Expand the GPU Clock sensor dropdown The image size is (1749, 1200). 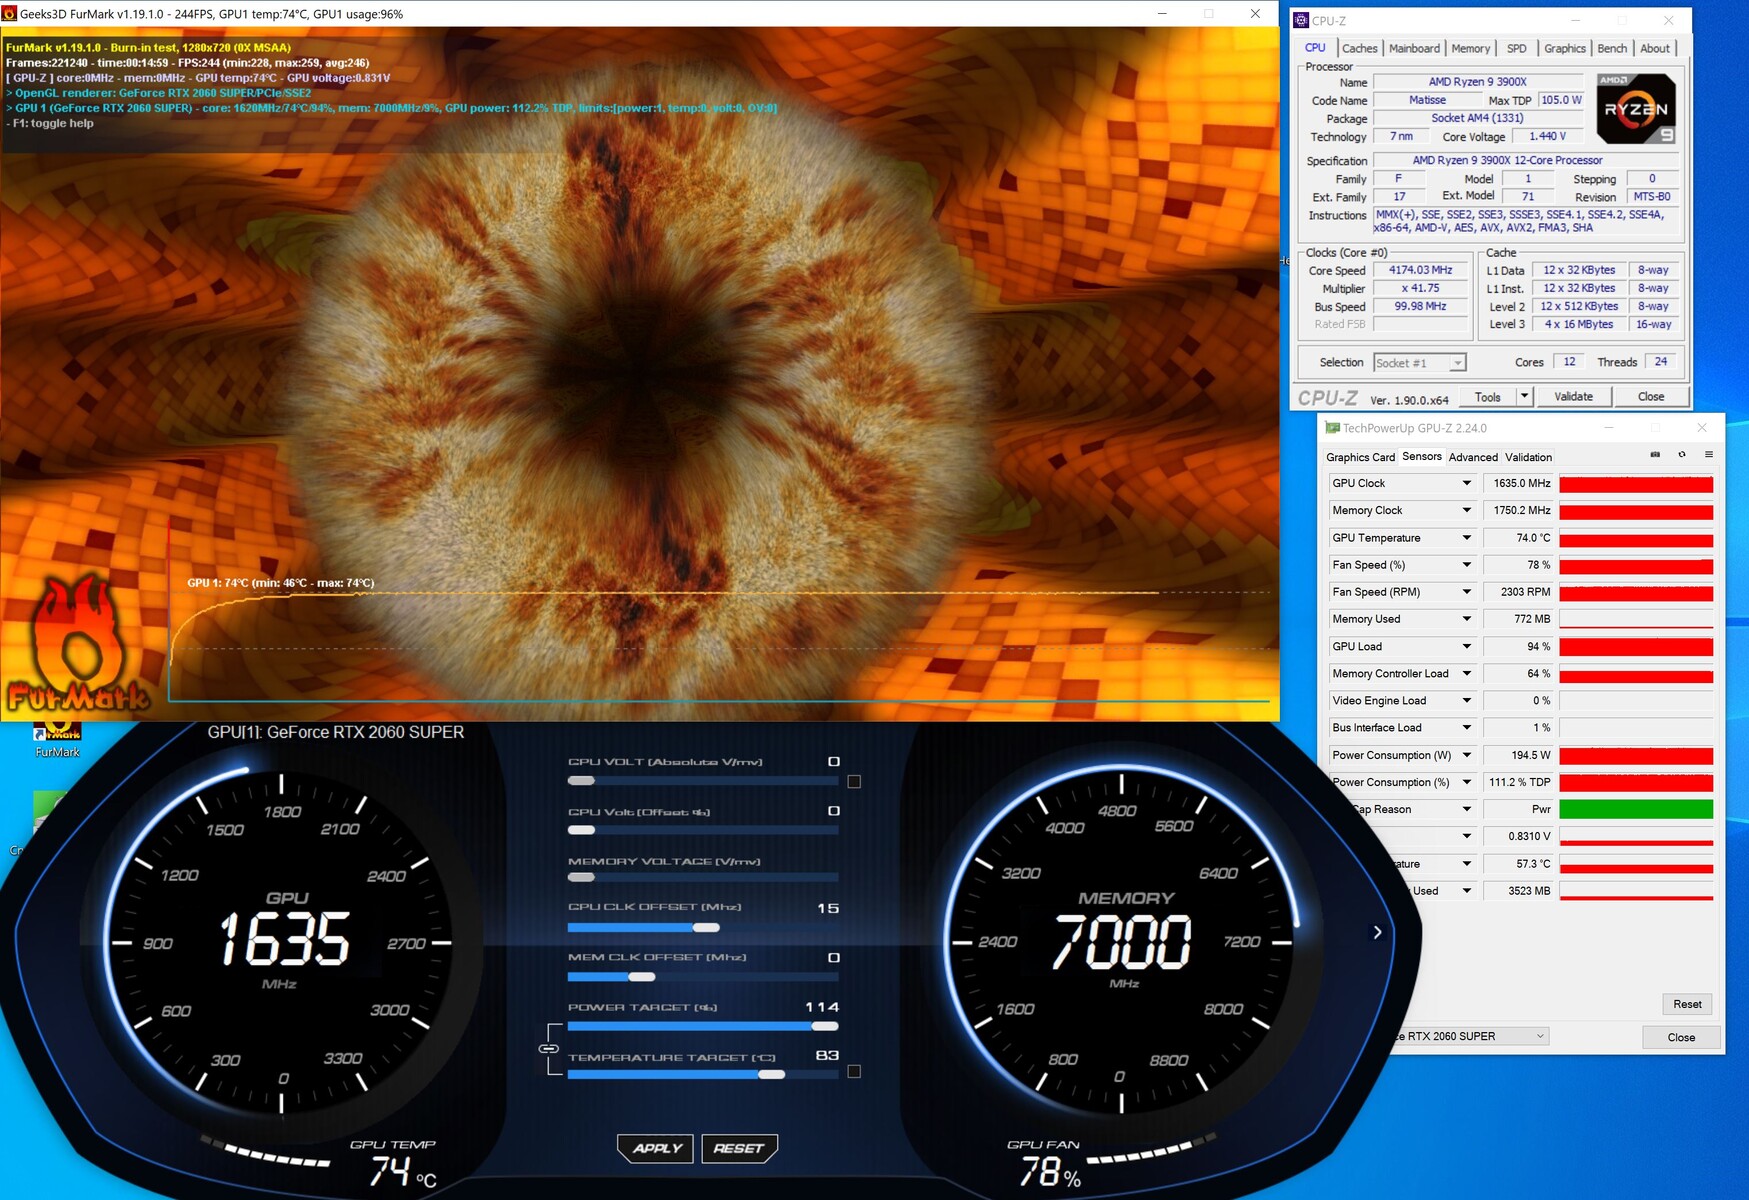pos(1466,483)
